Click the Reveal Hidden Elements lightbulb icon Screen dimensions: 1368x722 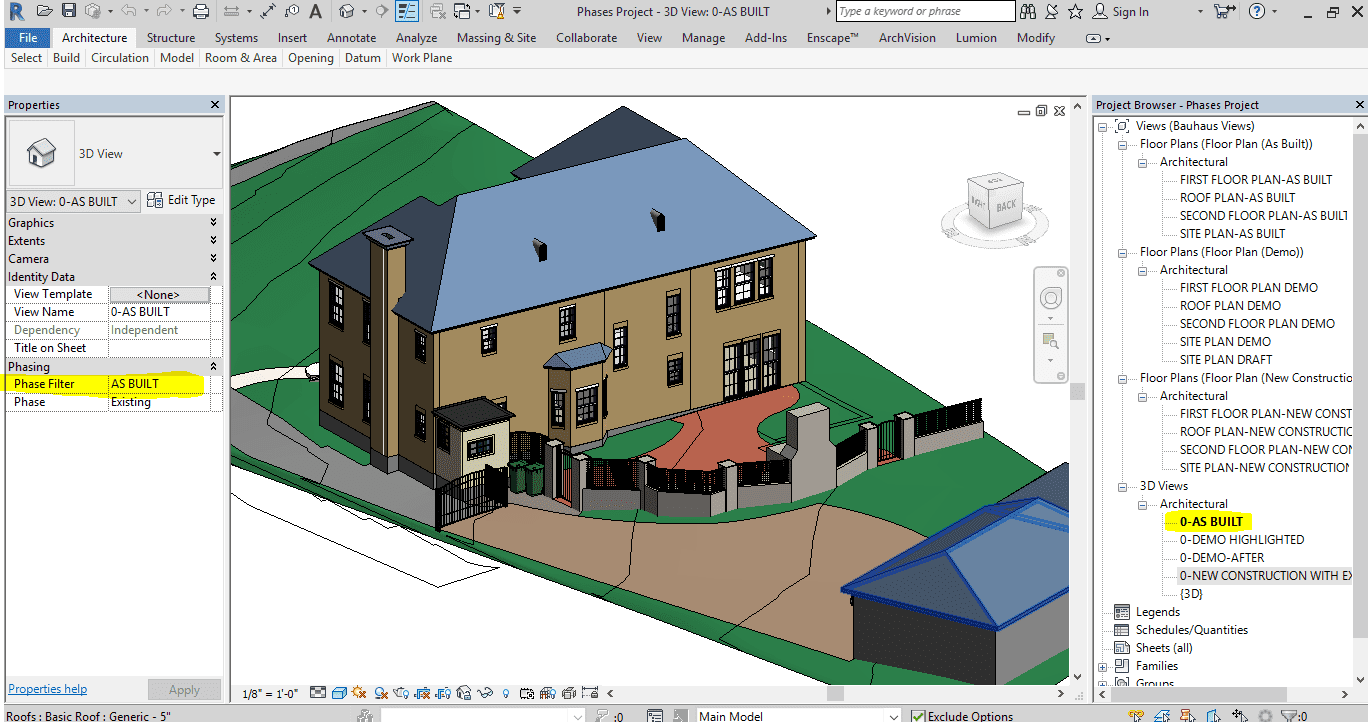pos(506,692)
